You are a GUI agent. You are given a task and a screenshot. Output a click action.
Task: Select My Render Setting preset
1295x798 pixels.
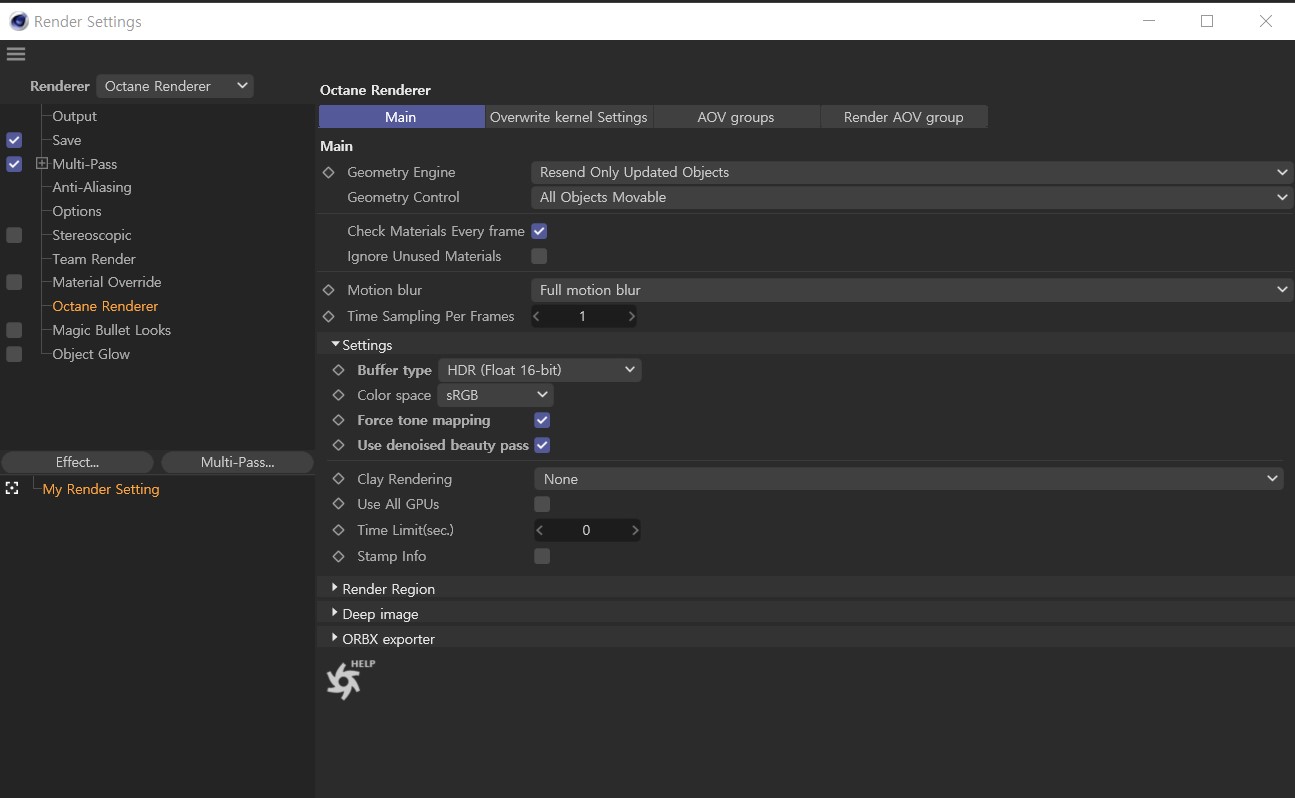pyautogui.click(x=101, y=489)
